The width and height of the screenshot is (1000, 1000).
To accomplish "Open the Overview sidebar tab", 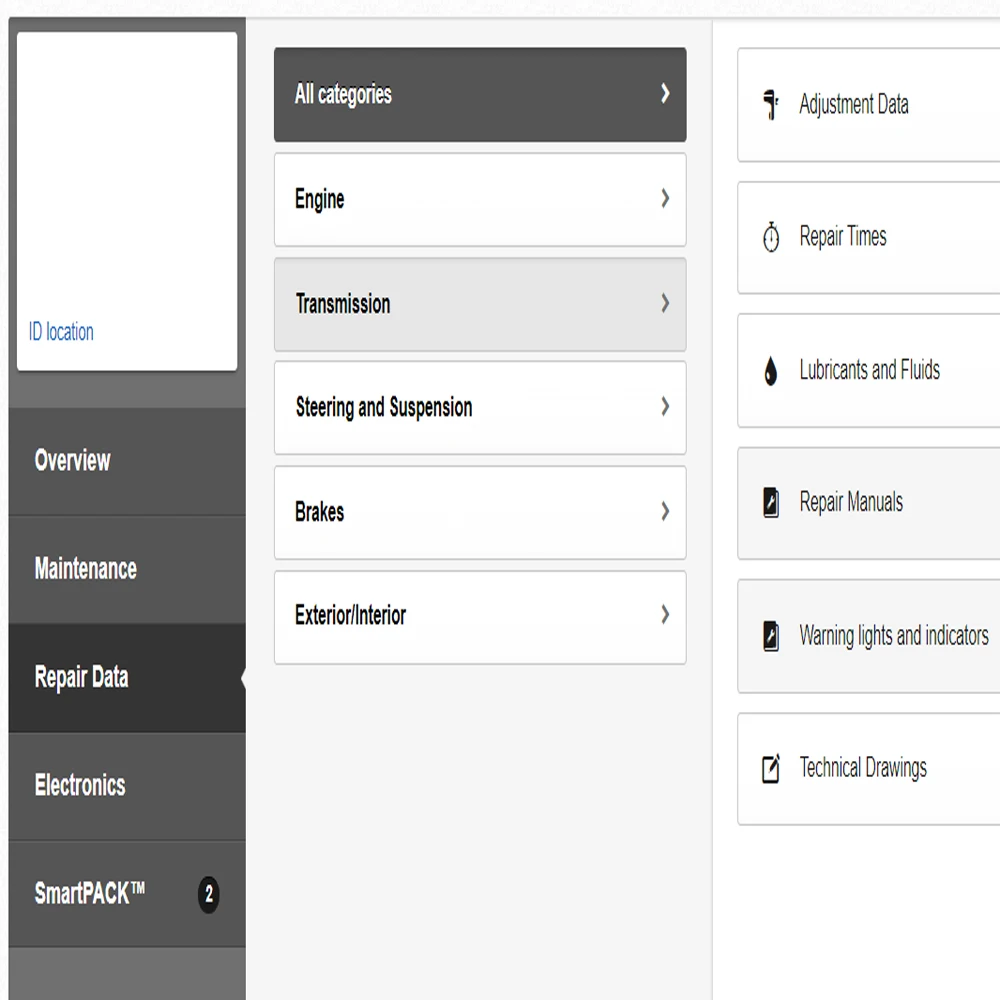I will 73,461.
